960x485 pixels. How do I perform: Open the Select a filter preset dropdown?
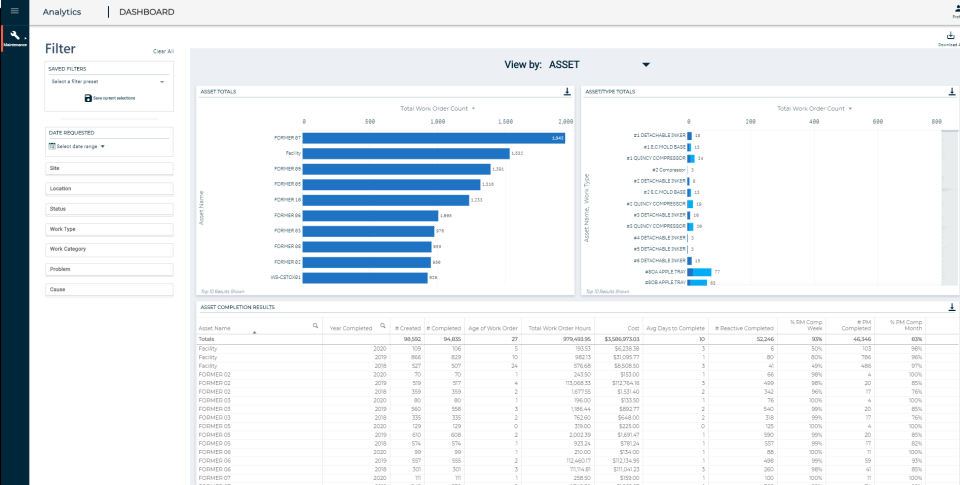(x=108, y=81)
